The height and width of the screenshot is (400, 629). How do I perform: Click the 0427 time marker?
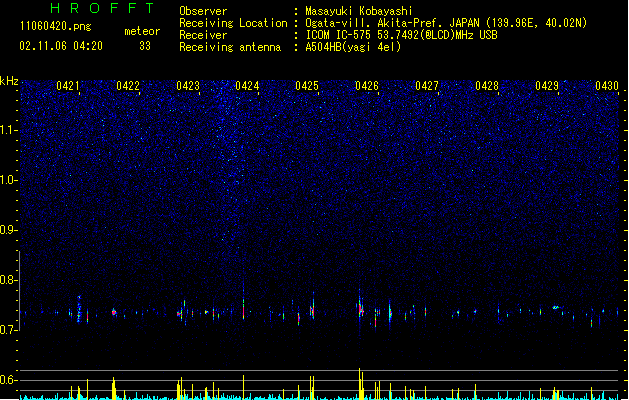point(427,85)
